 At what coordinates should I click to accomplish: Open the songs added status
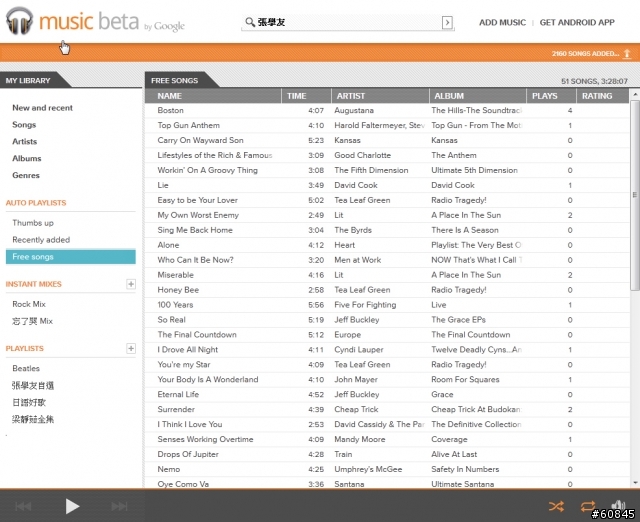[585, 53]
